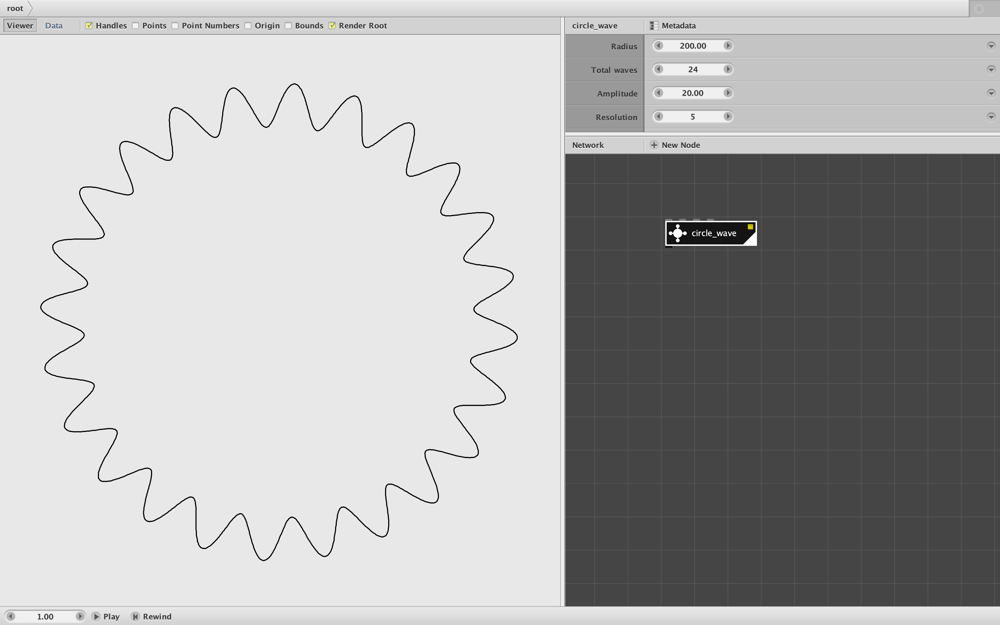This screenshot has width=1000, height=625.
Task: Click the Resolution value field 5
Action: pos(693,117)
